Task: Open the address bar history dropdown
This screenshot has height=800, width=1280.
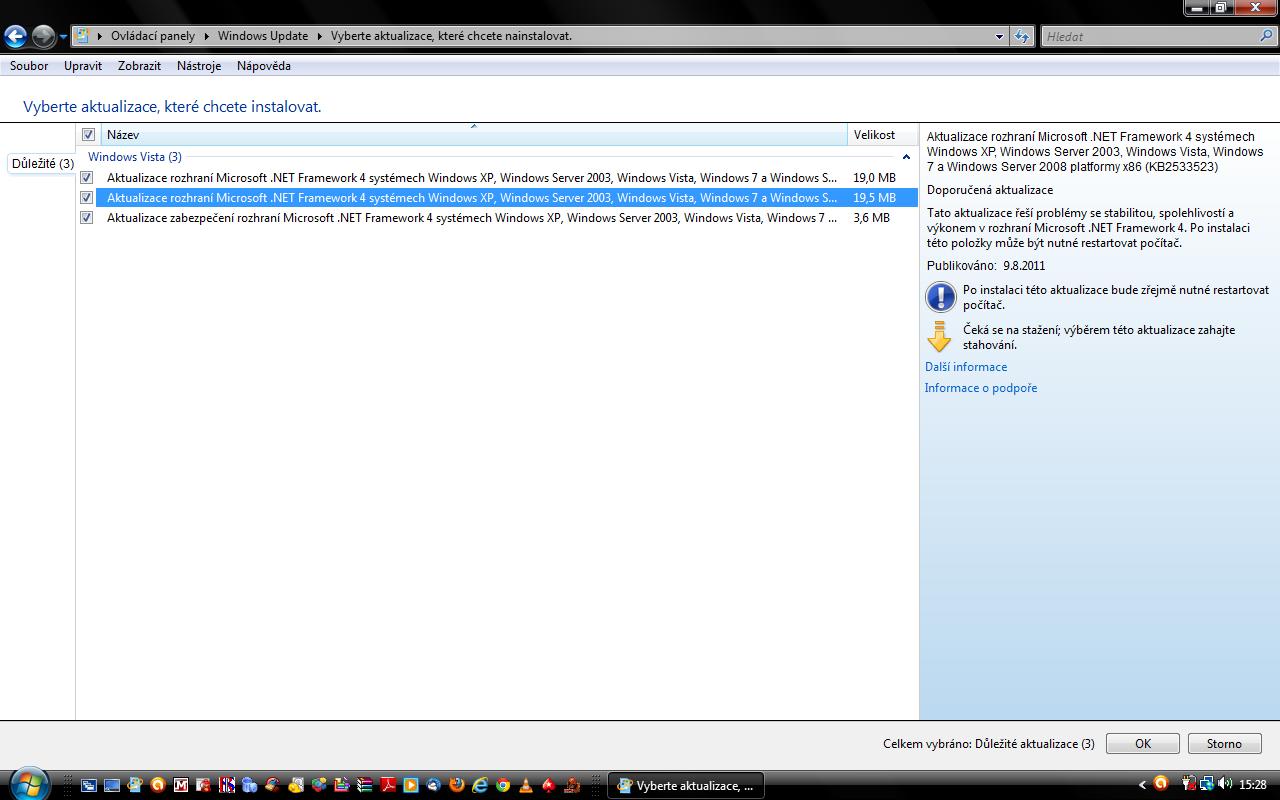Action: 999,37
